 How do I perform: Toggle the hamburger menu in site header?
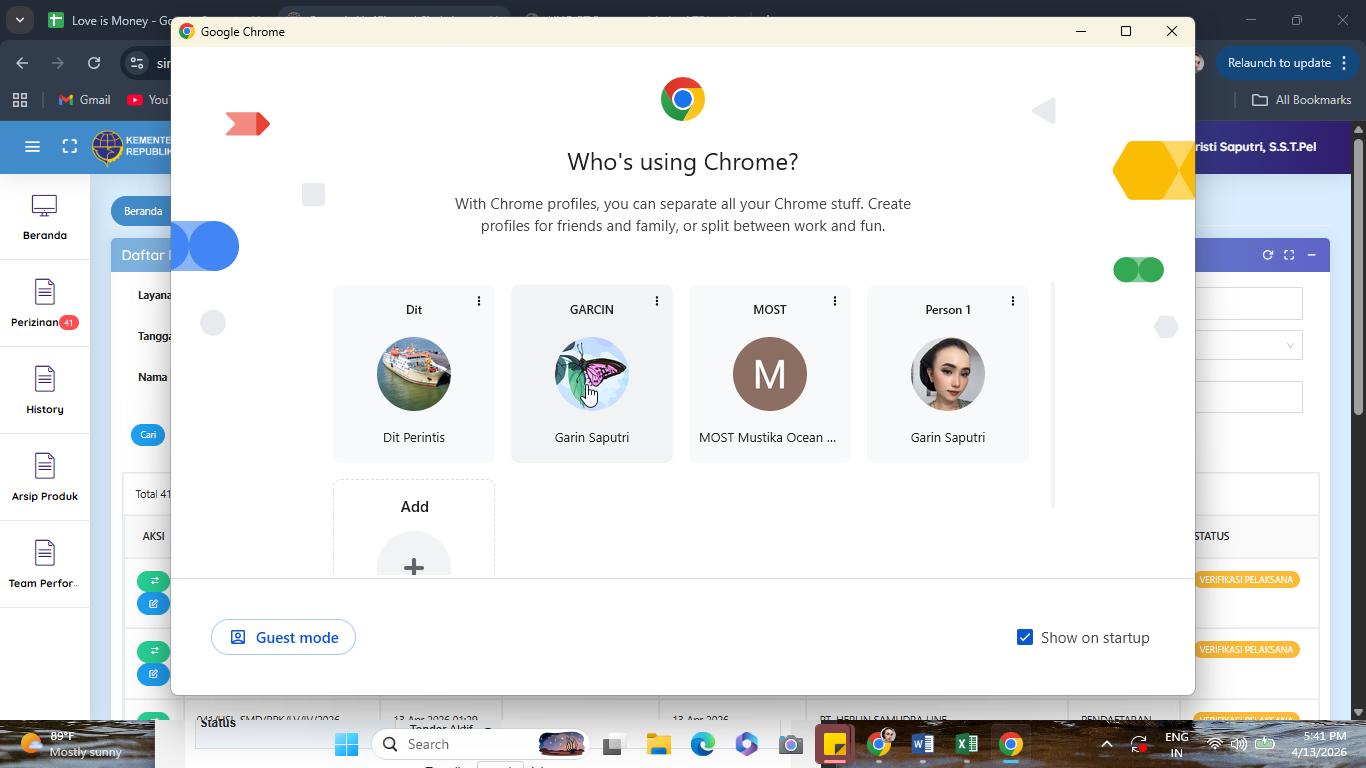click(x=32, y=147)
